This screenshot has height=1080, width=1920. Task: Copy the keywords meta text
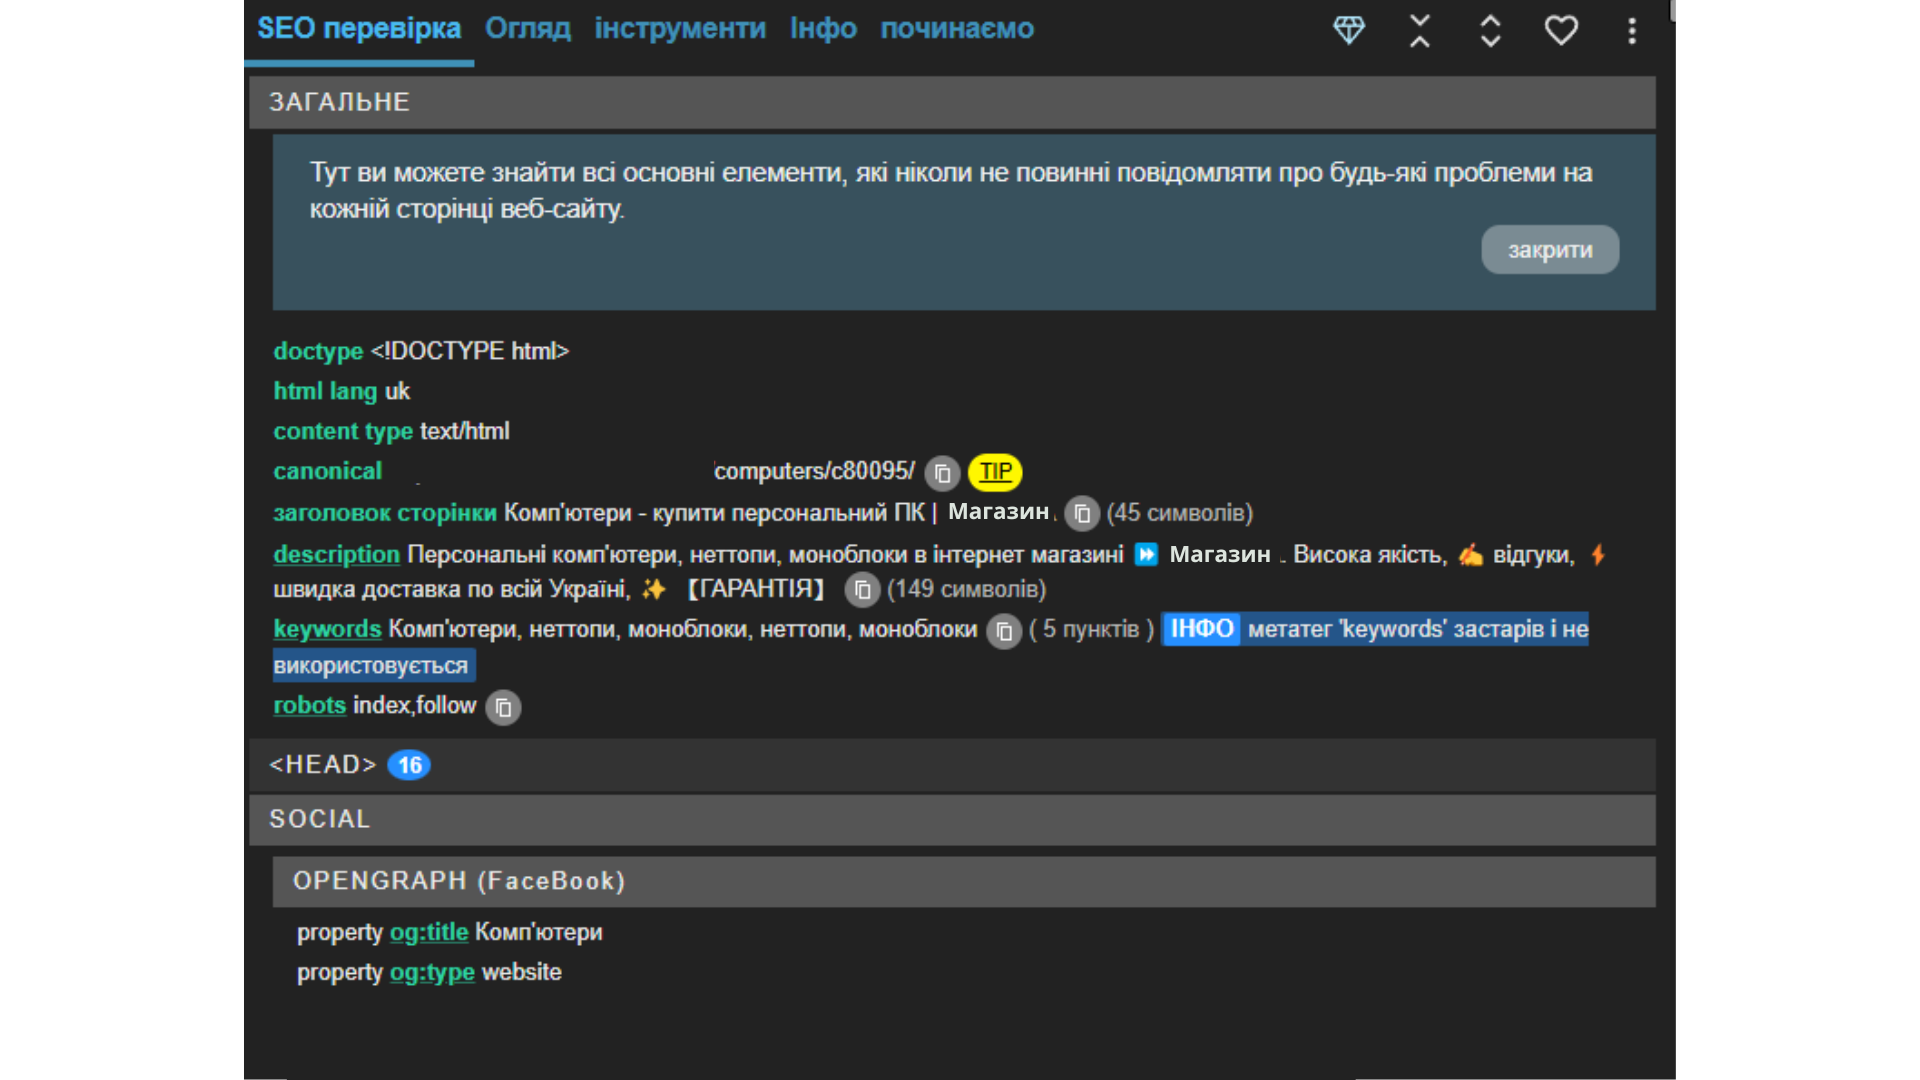click(1004, 631)
